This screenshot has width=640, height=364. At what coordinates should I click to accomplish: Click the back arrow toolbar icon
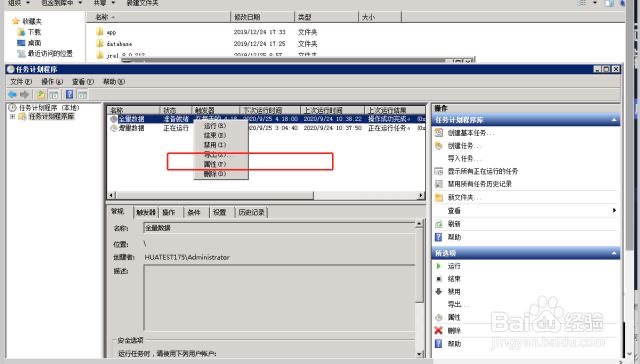point(12,95)
